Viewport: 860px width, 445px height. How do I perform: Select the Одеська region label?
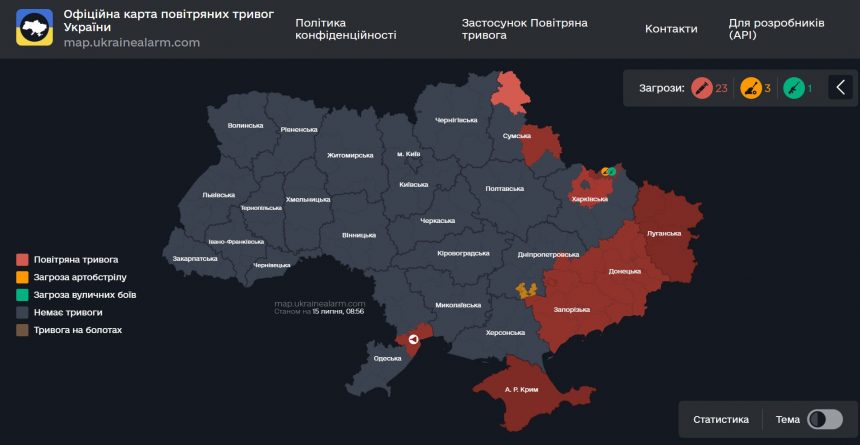pos(387,358)
